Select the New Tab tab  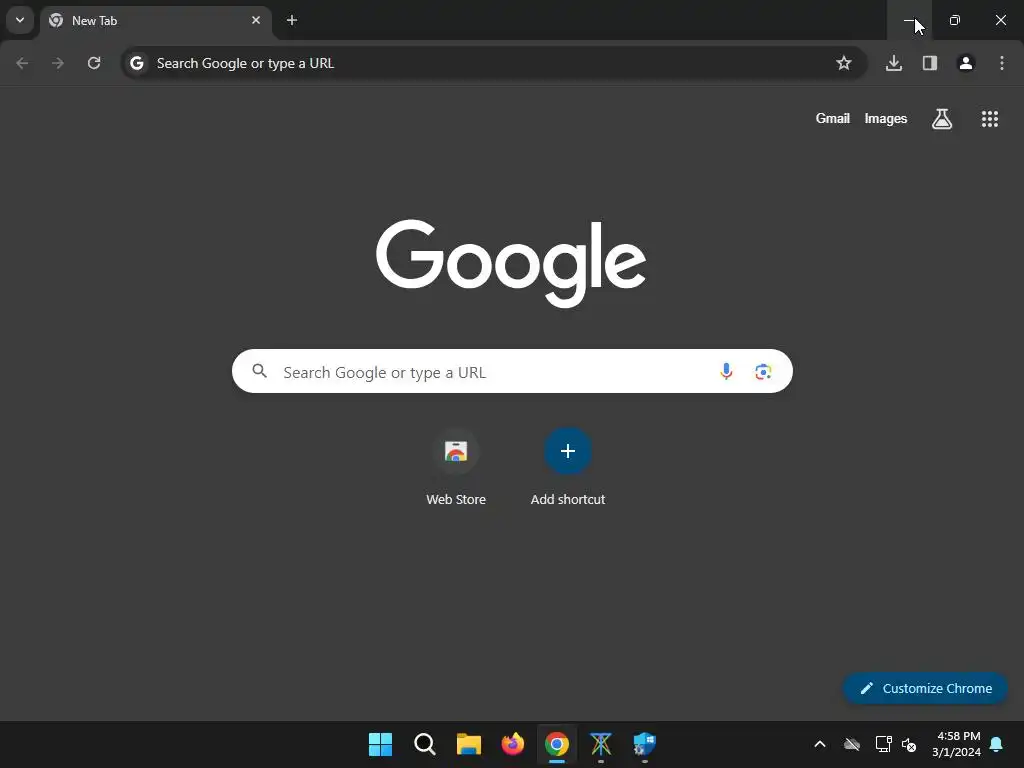156,21
